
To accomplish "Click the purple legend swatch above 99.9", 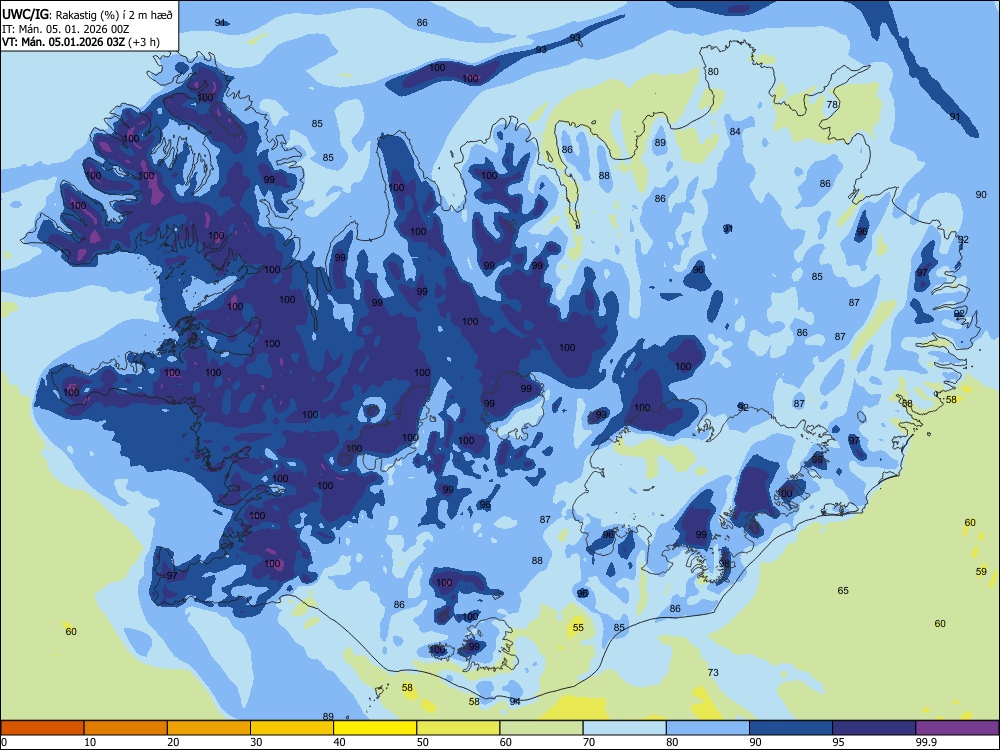I will 957,728.
